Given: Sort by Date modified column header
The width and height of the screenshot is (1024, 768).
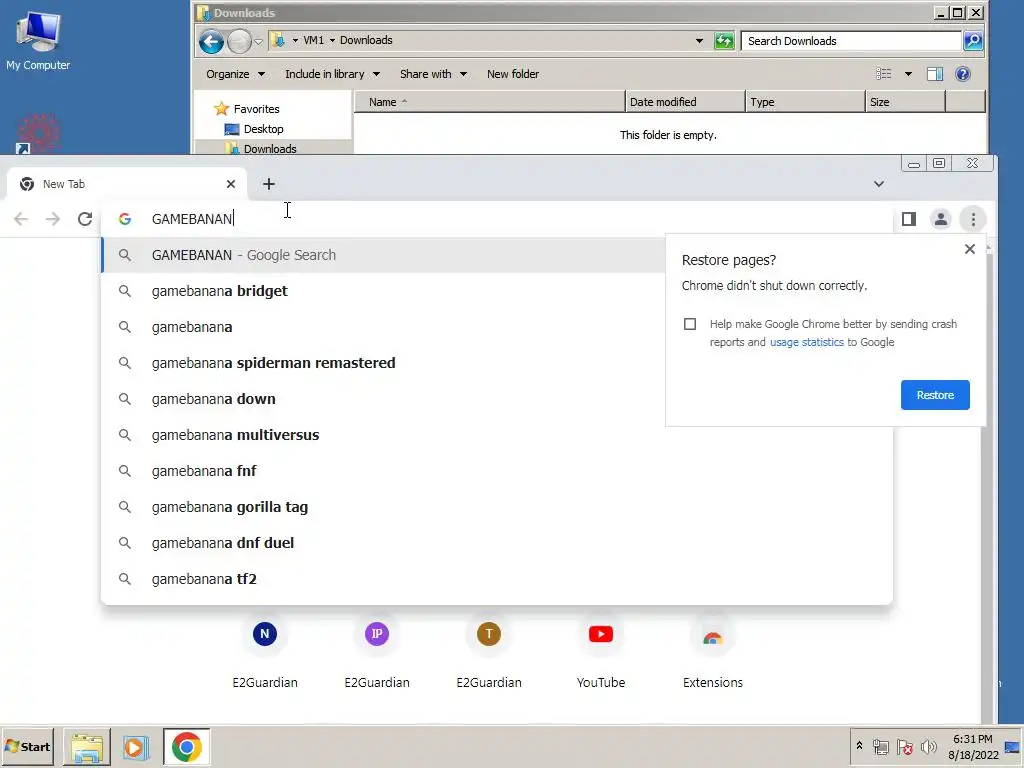Looking at the screenshot, I should [685, 102].
